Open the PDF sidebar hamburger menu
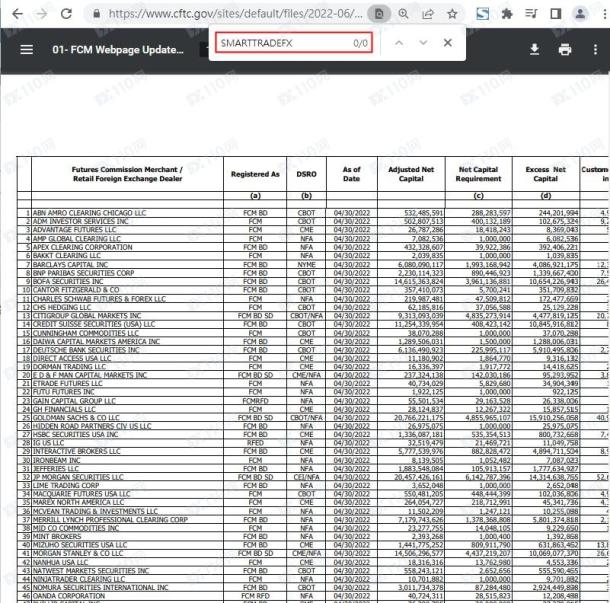 tap(26, 49)
